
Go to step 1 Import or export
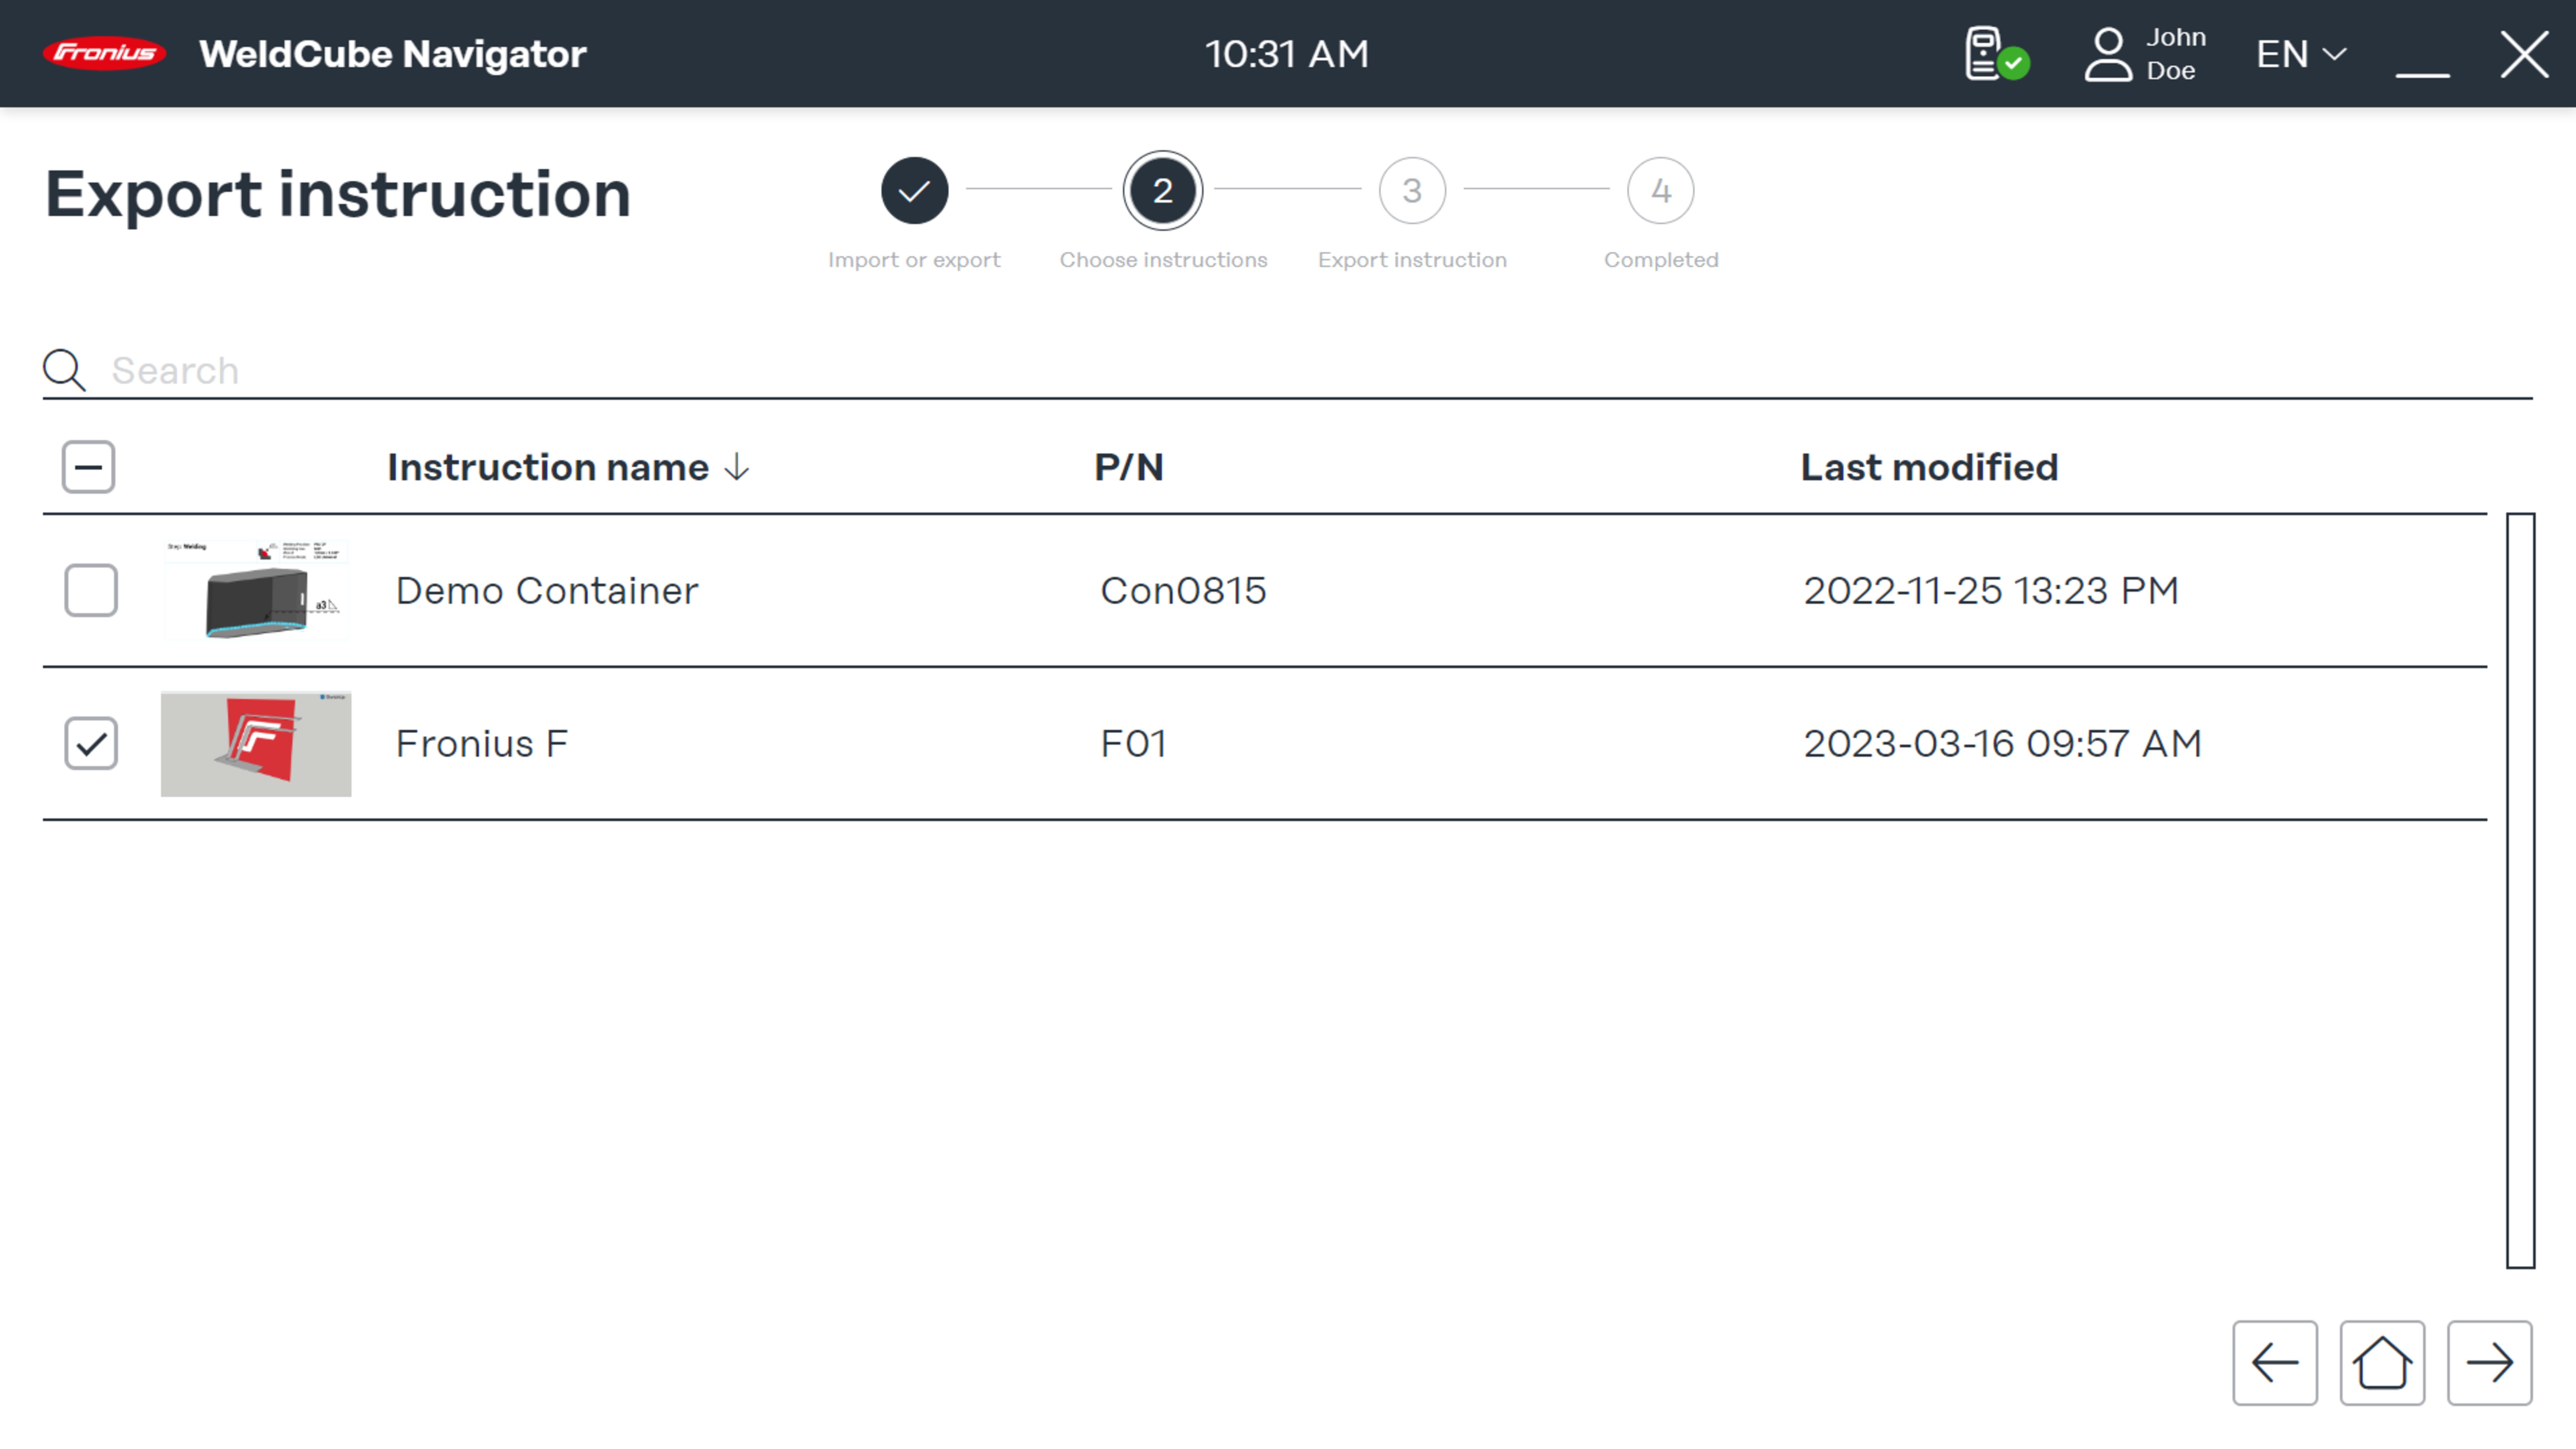click(914, 190)
